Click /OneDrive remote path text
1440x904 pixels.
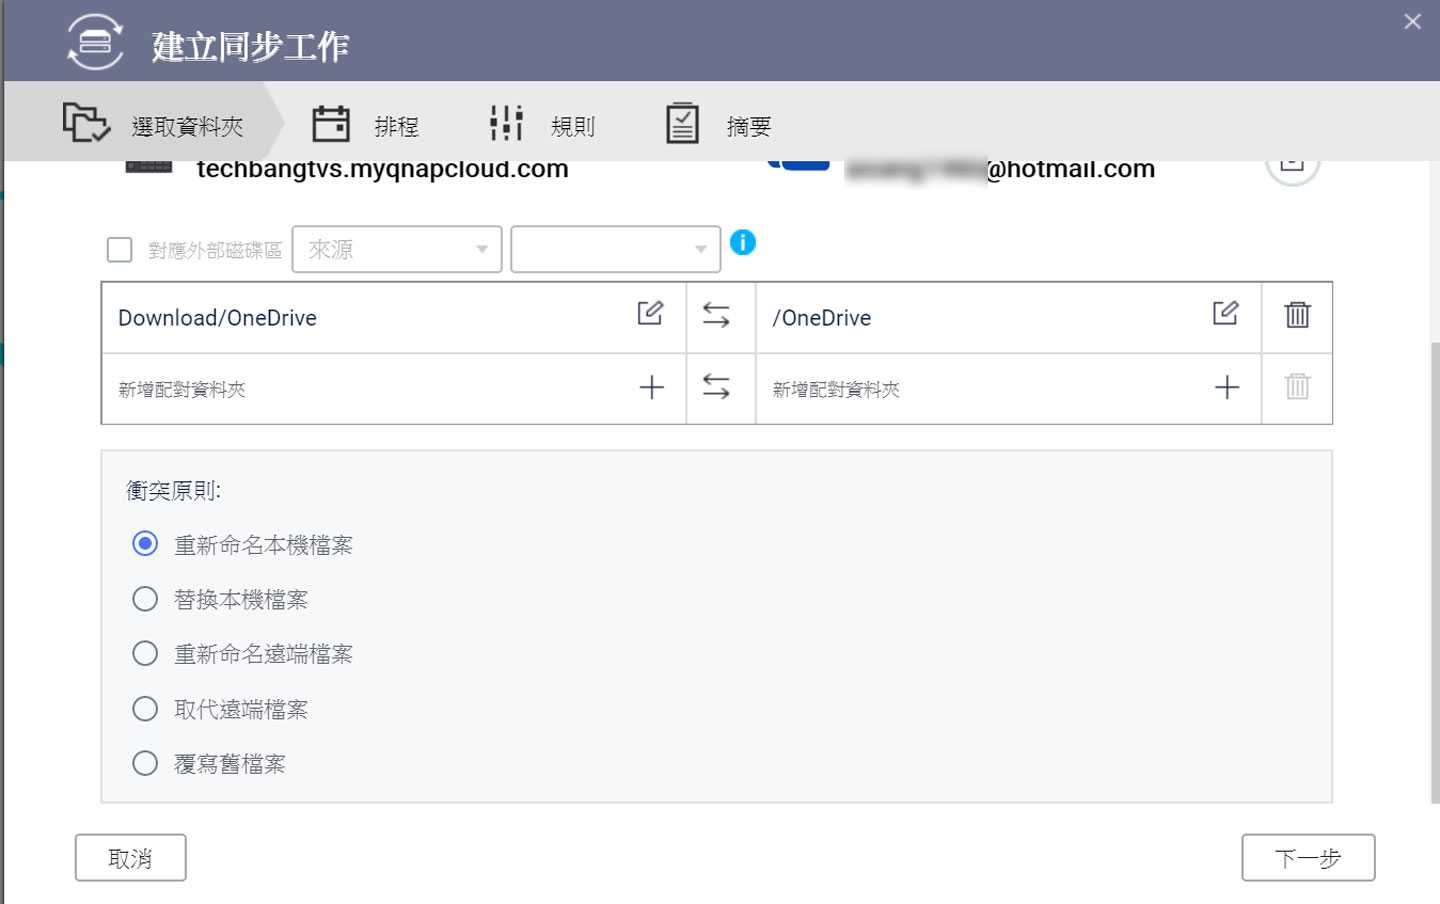(x=821, y=318)
